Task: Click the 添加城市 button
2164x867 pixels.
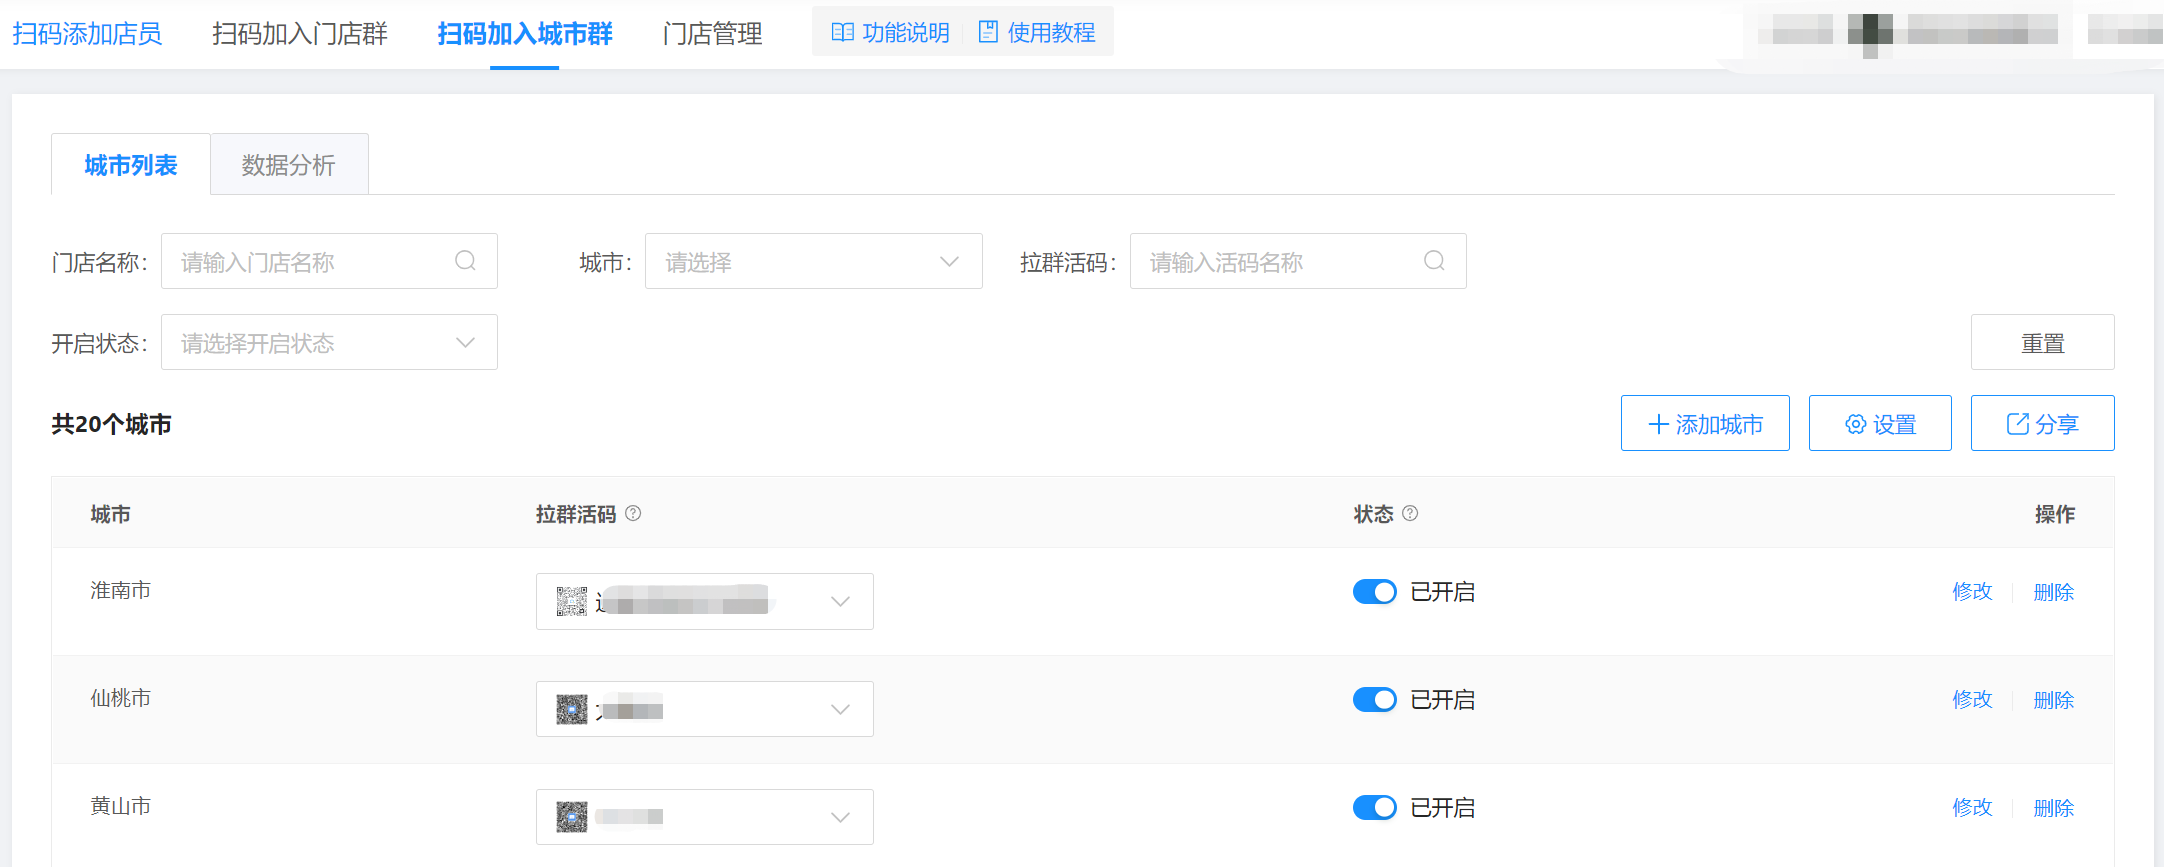Action: (x=1705, y=424)
